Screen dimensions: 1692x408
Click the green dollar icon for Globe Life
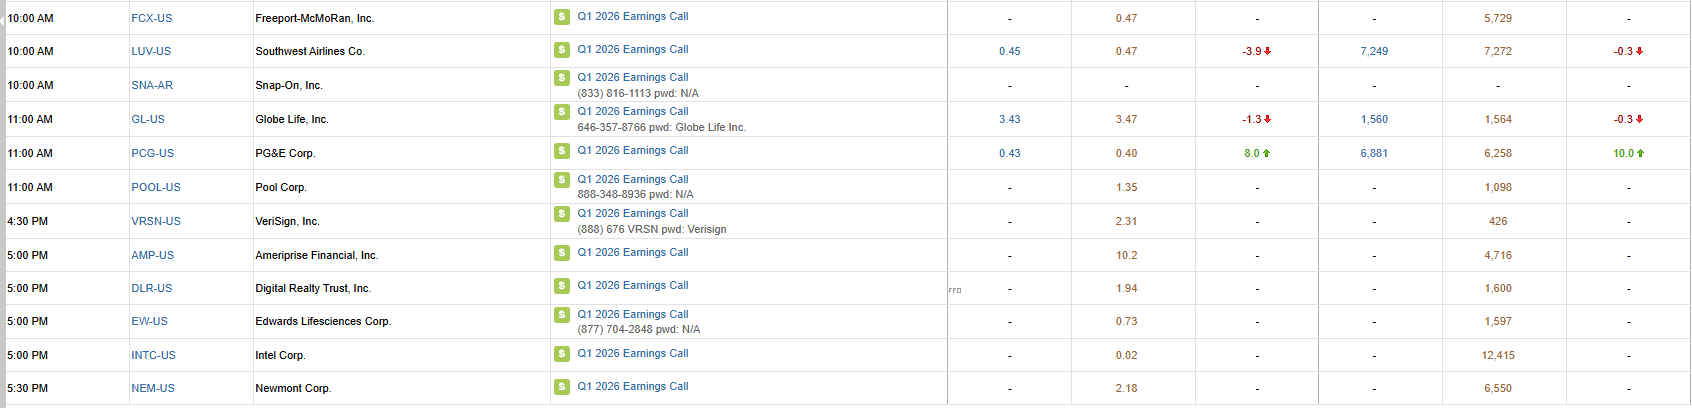point(562,112)
